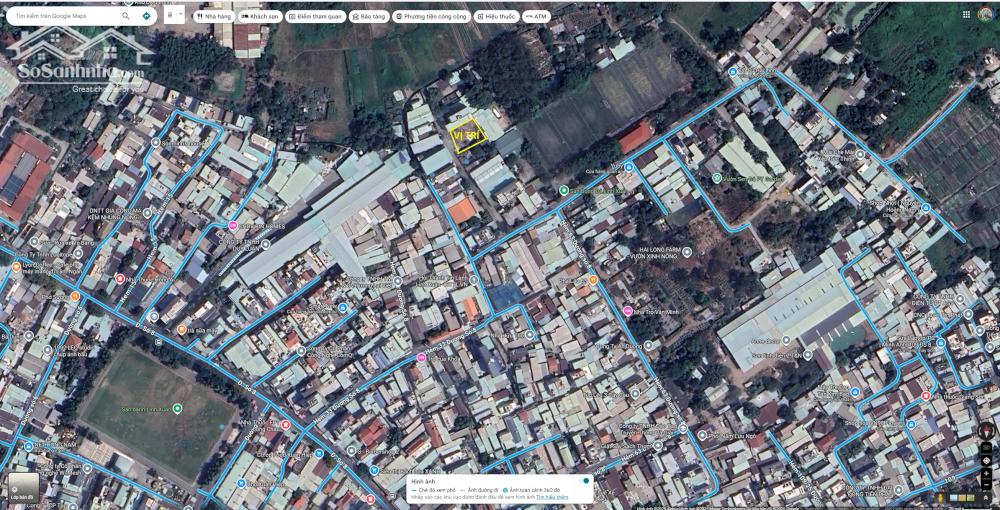The width and height of the screenshot is (1000, 510).
Task: Choose the ATM category chip
Action: (536, 17)
